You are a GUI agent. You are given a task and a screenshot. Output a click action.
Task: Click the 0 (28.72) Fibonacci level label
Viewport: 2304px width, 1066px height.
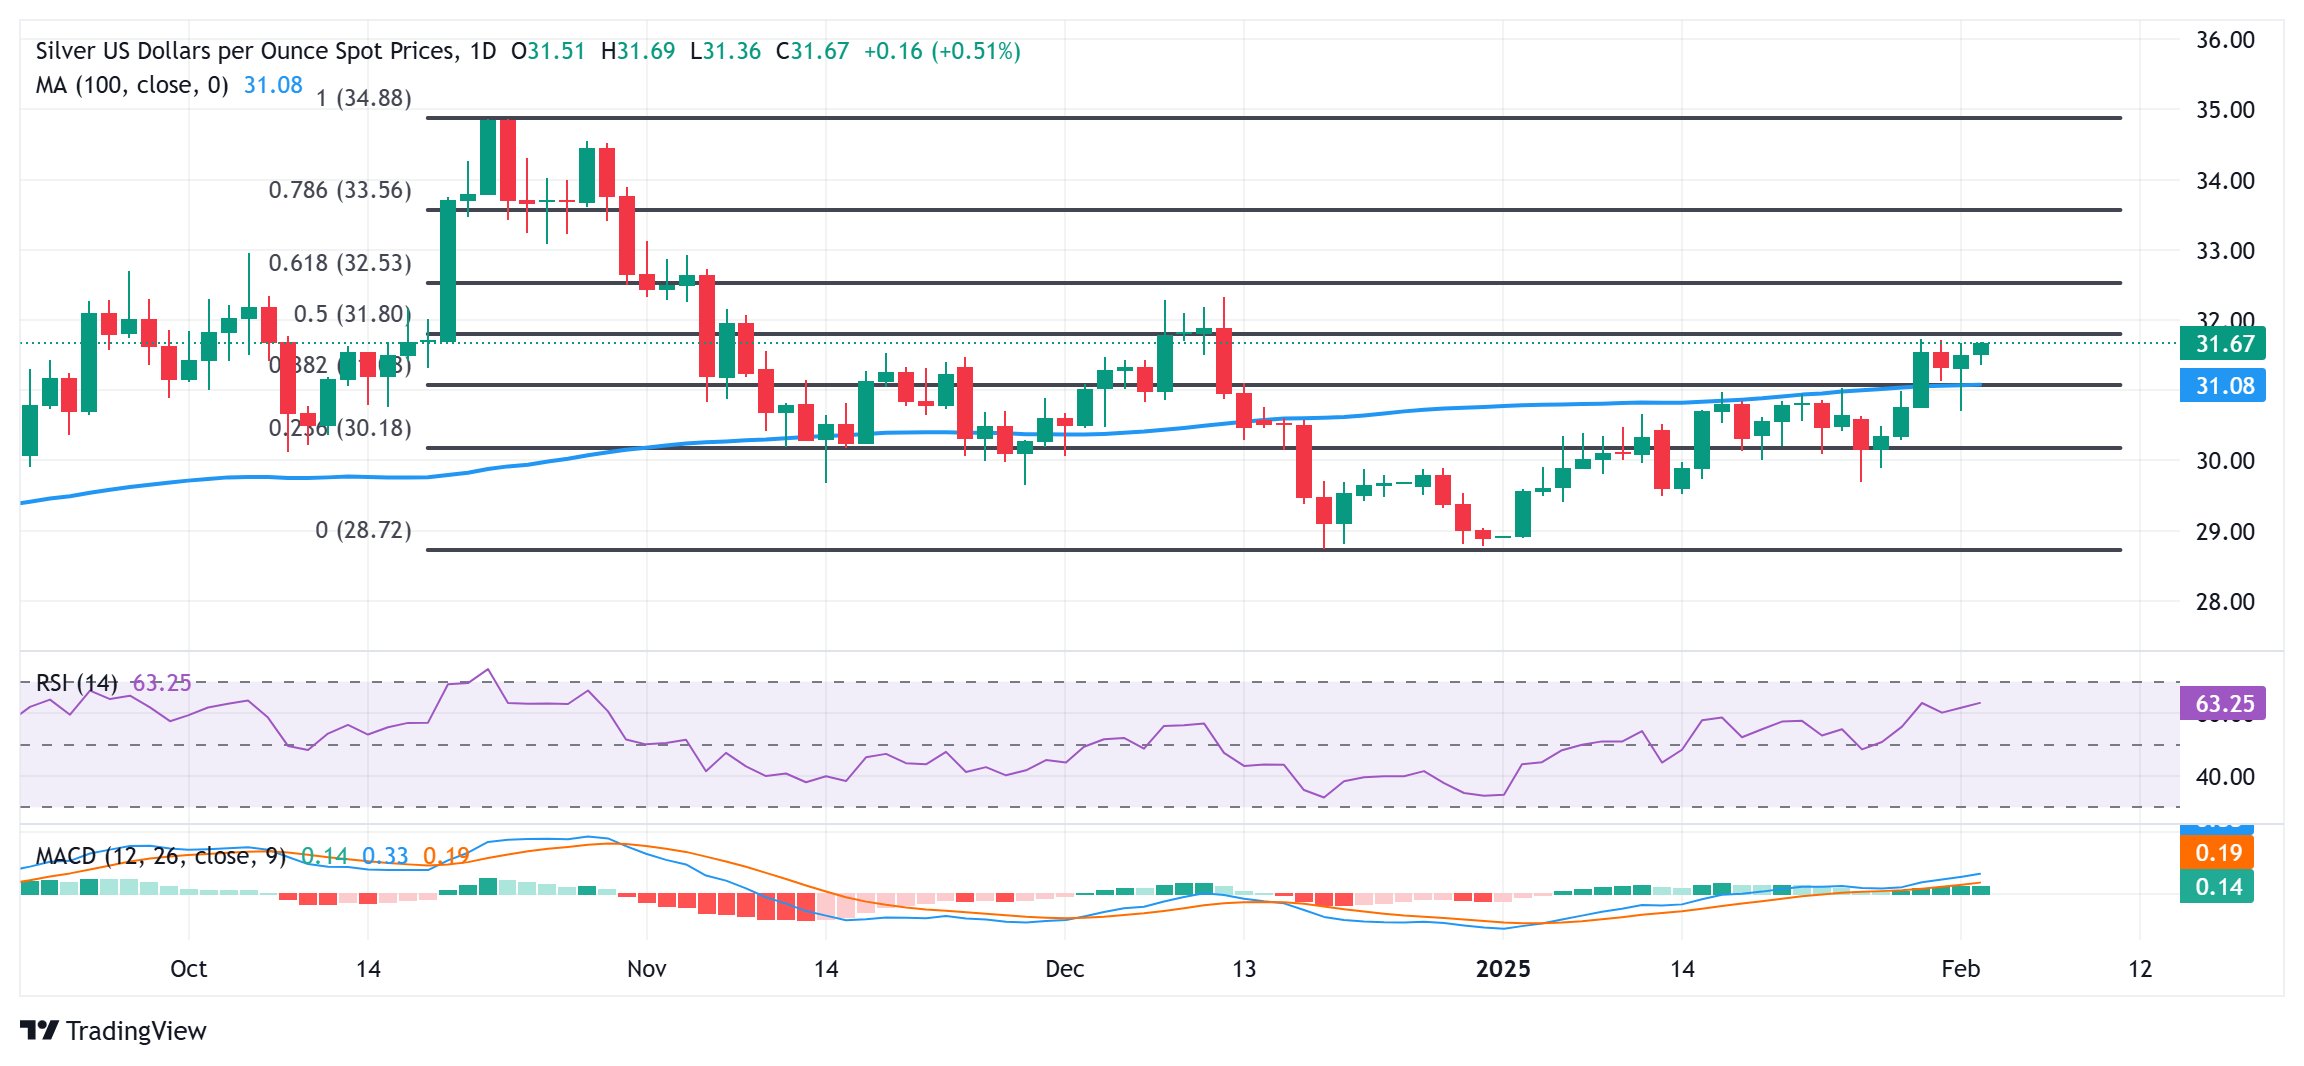[363, 530]
